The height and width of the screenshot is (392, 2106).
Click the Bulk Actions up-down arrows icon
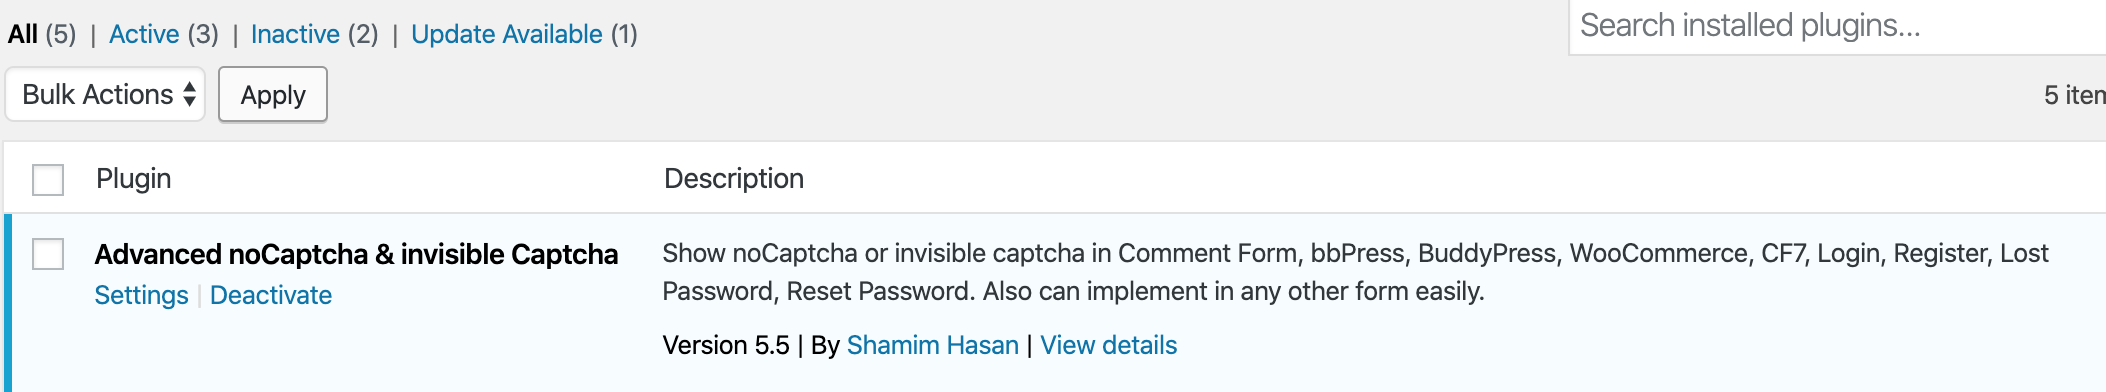pyautogui.click(x=189, y=95)
